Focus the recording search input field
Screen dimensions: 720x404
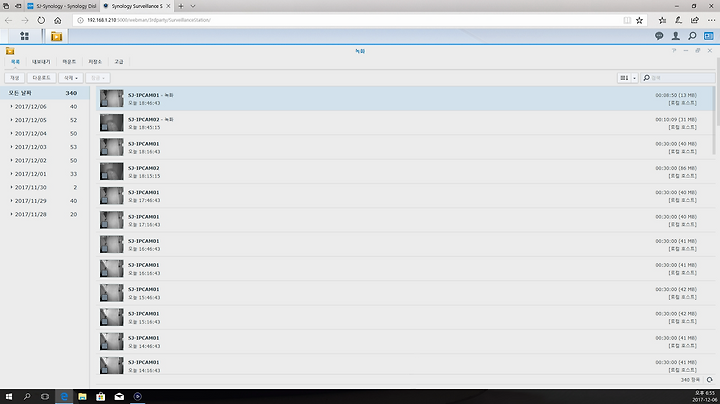[678, 78]
